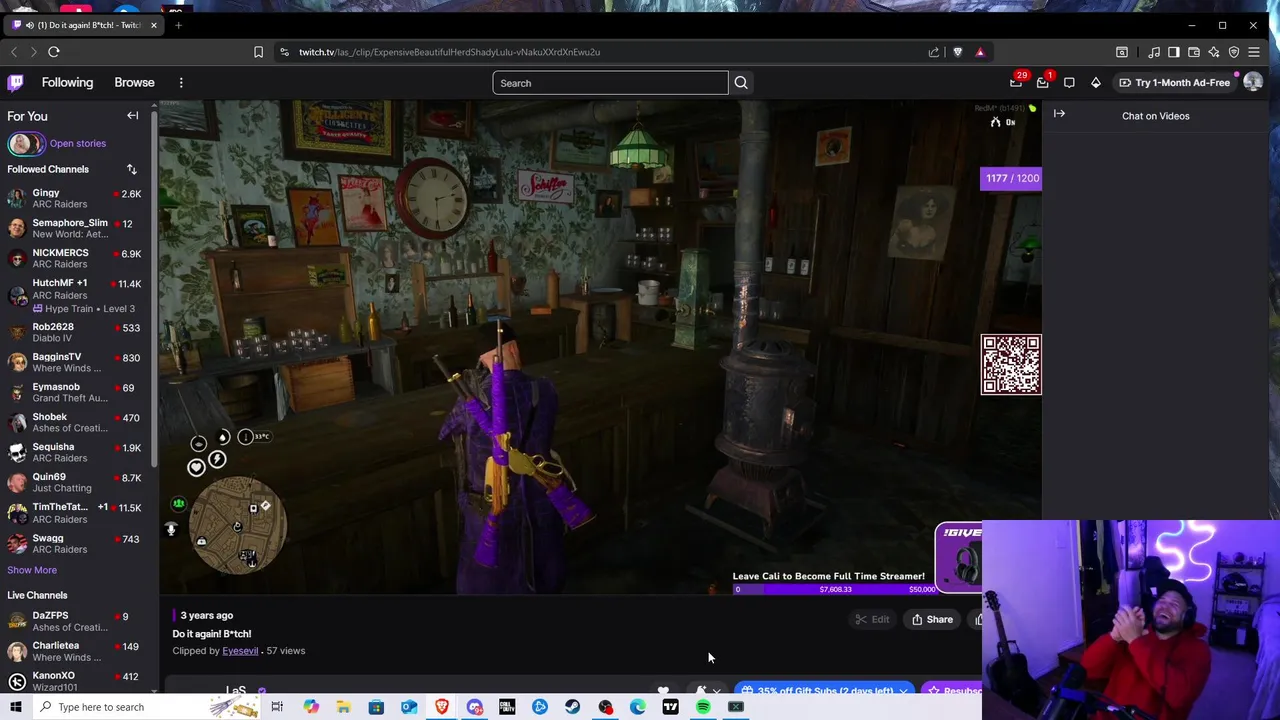Open a new browser tab
1280x720 pixels.
(178, 25)
